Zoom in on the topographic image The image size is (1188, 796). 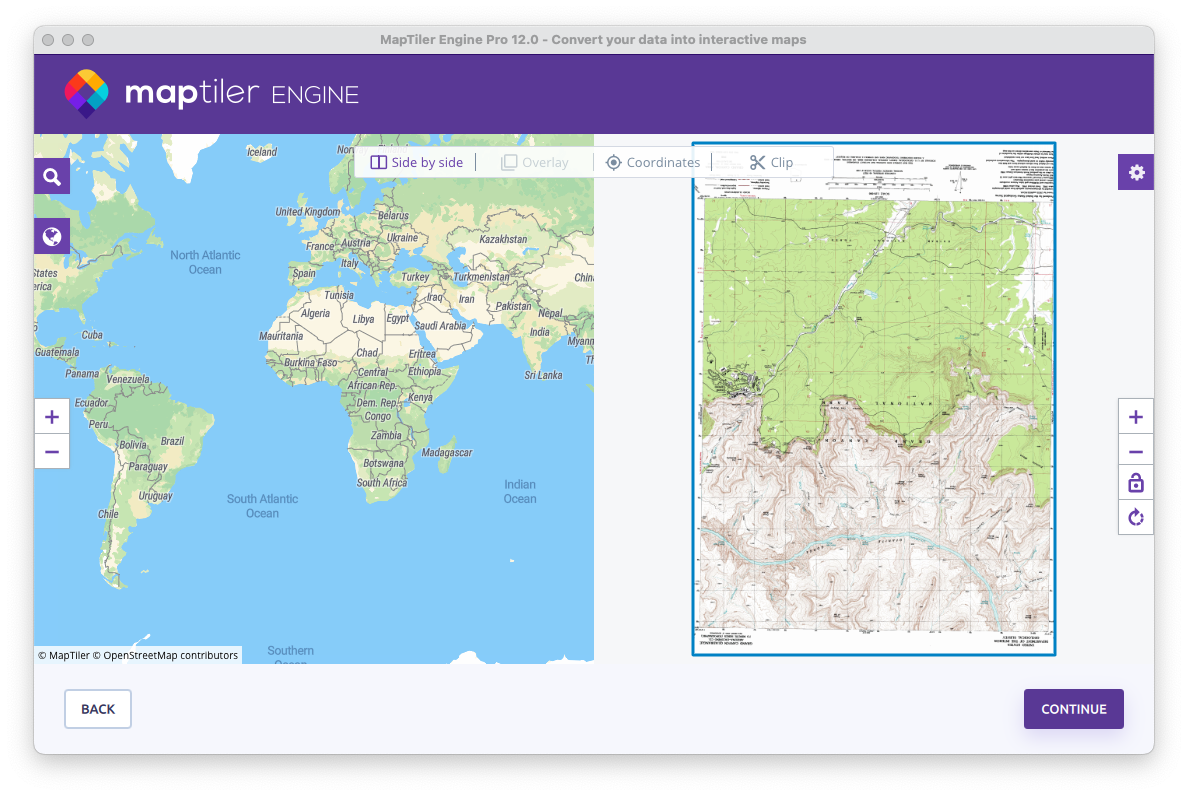tap(1135, 417)
